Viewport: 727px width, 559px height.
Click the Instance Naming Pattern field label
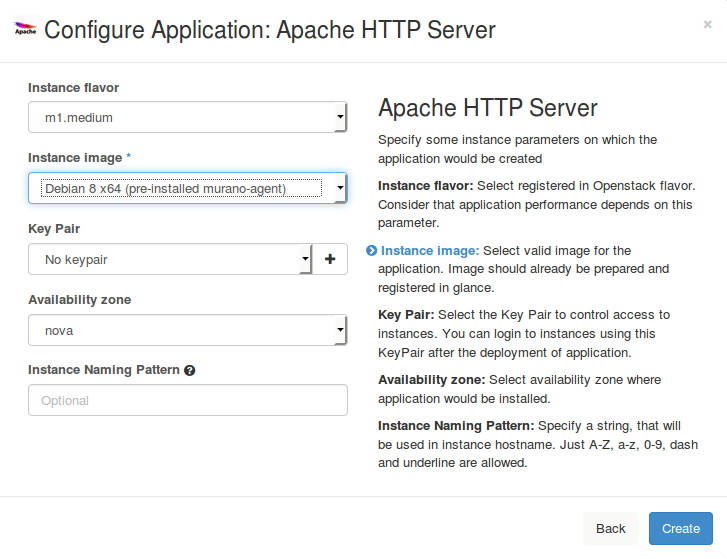[104, 370]
